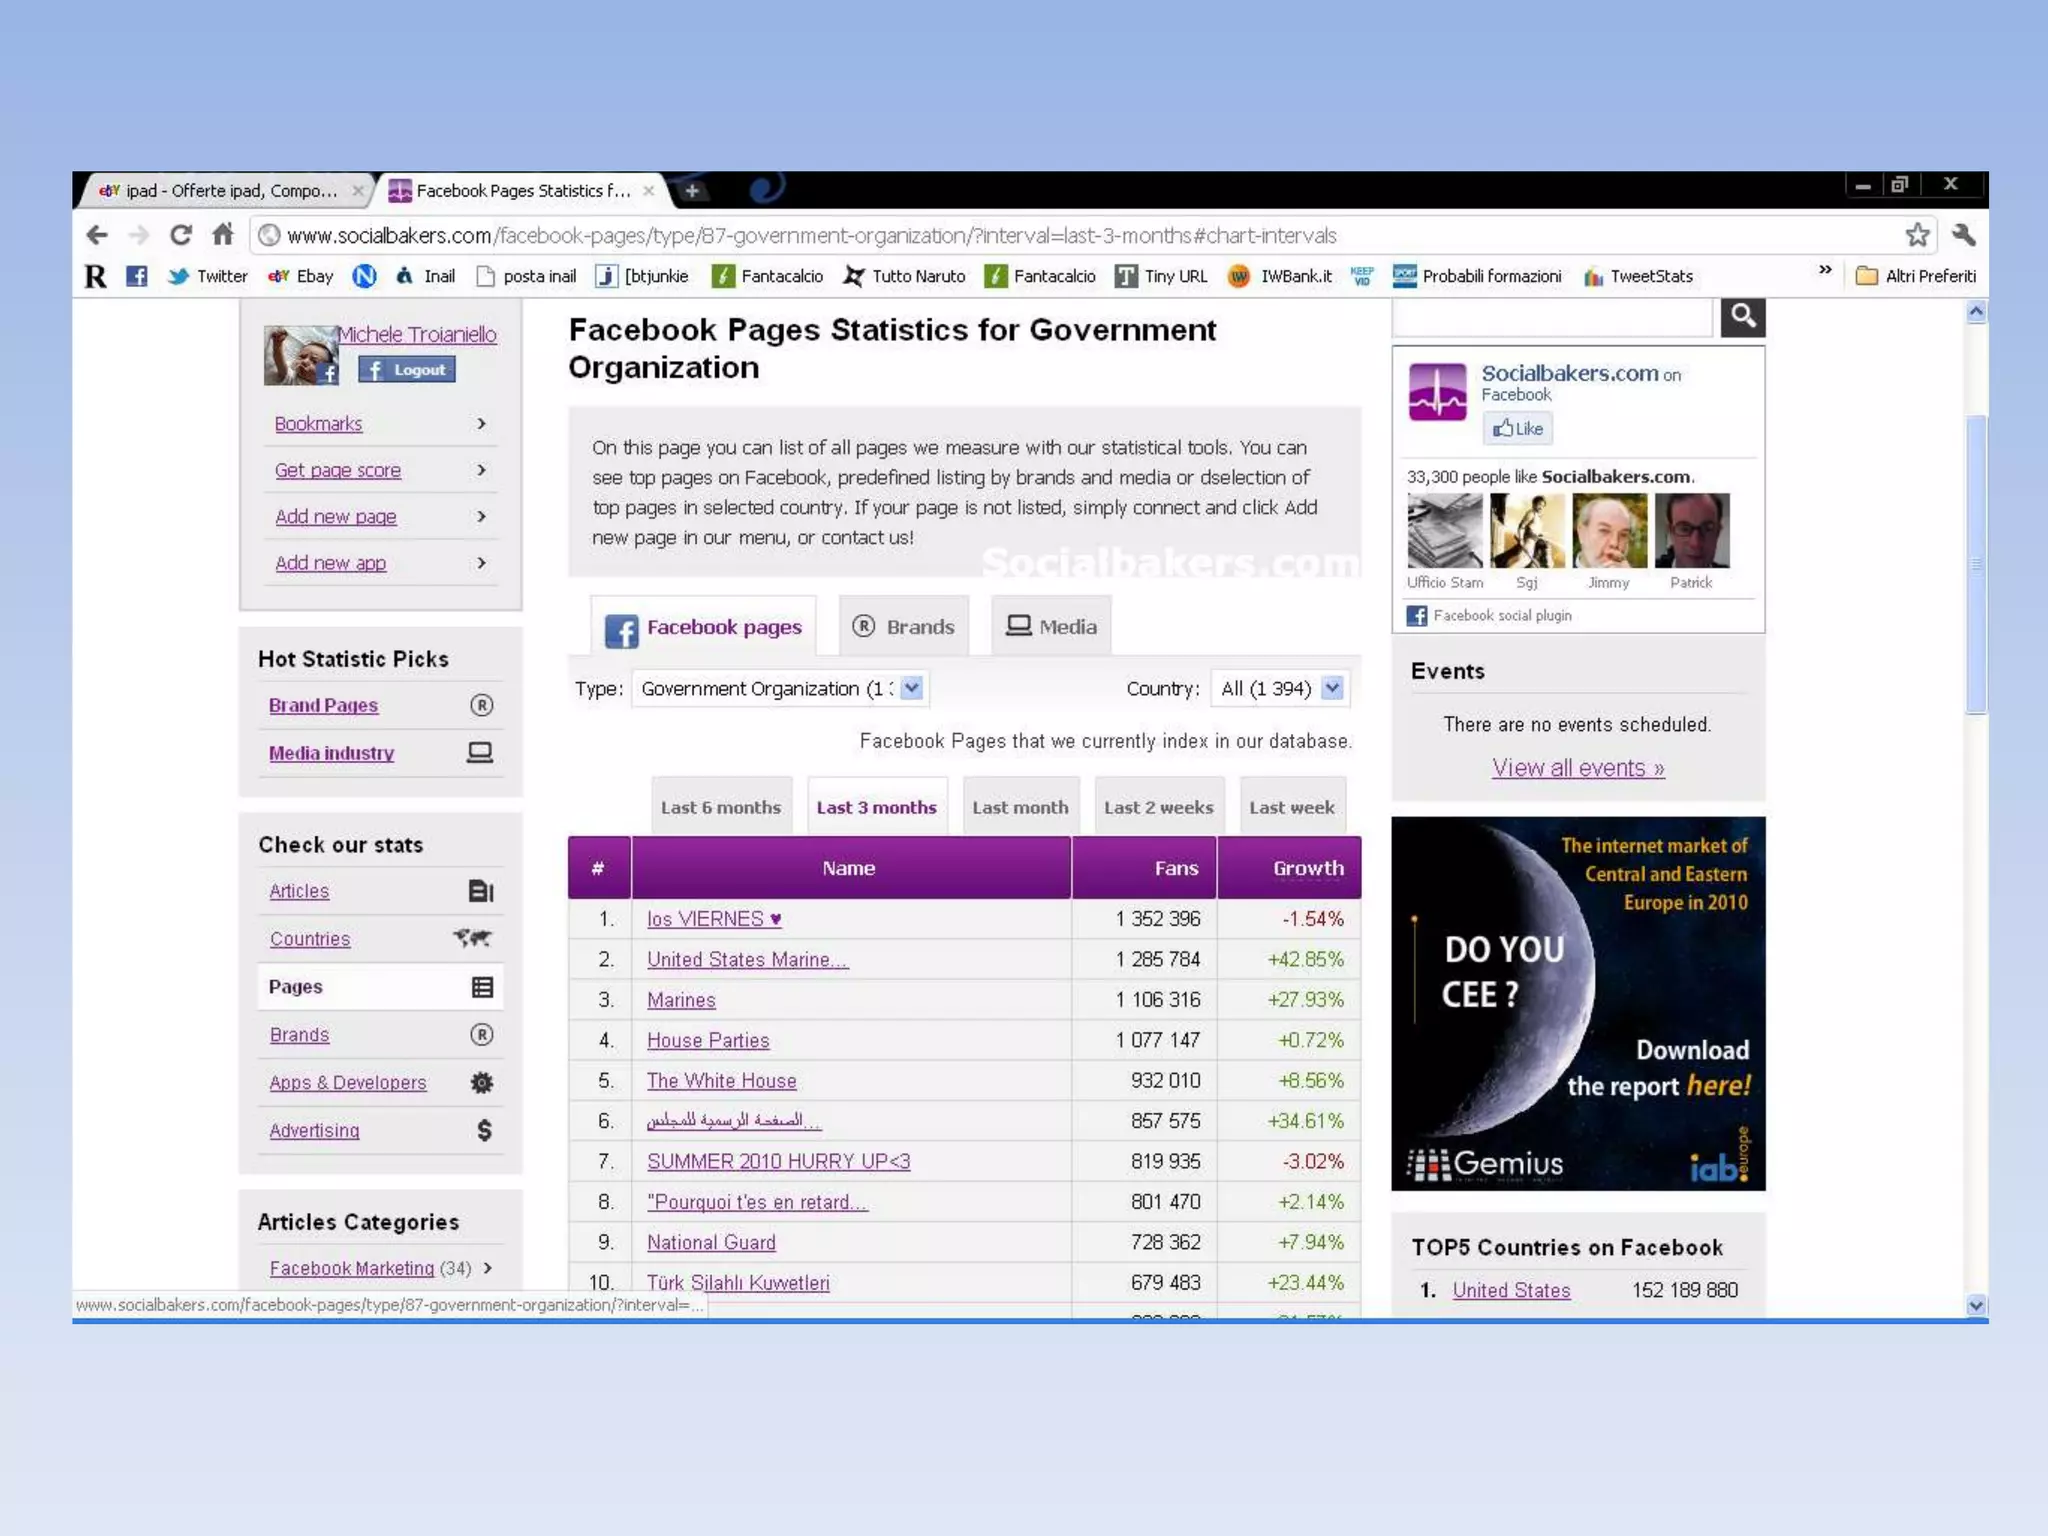Open the Type dropdown for Government Organization
This screenshot has width=2048, height=1536.
[x=911, y=688]
